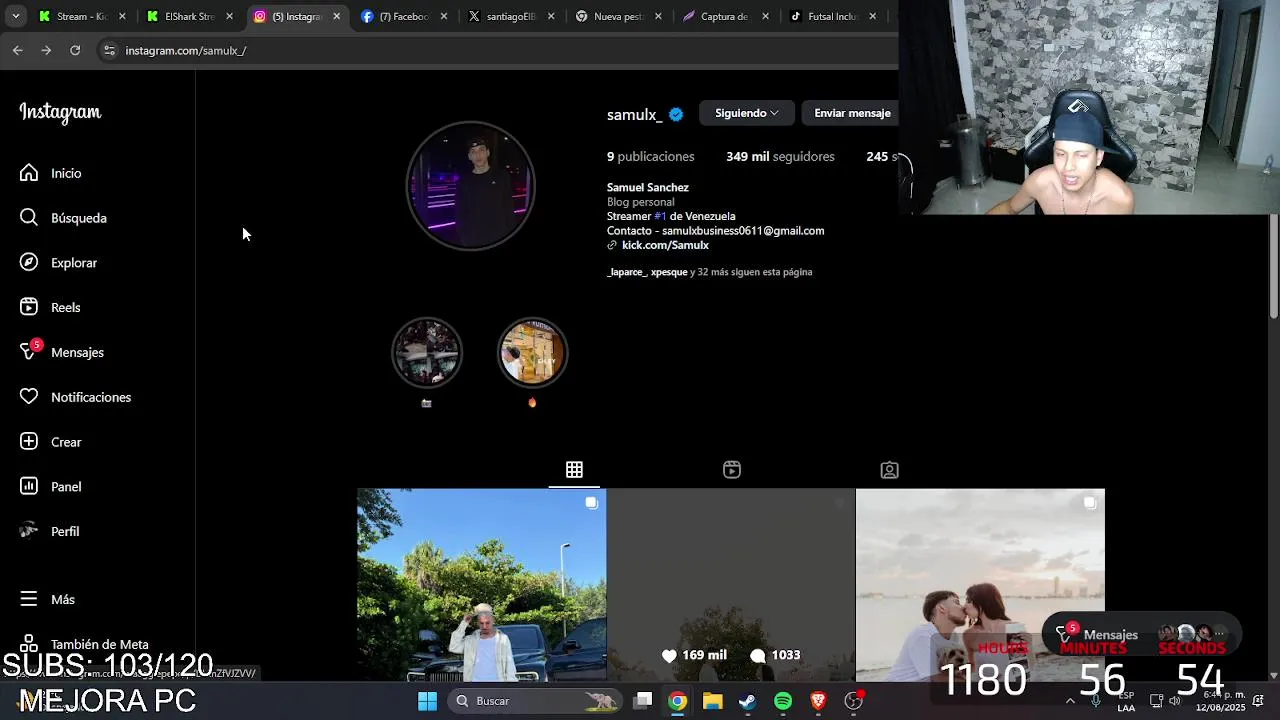Screen dimensions: 1280x720
Task: Open Windows Start button
Action: 427,701
